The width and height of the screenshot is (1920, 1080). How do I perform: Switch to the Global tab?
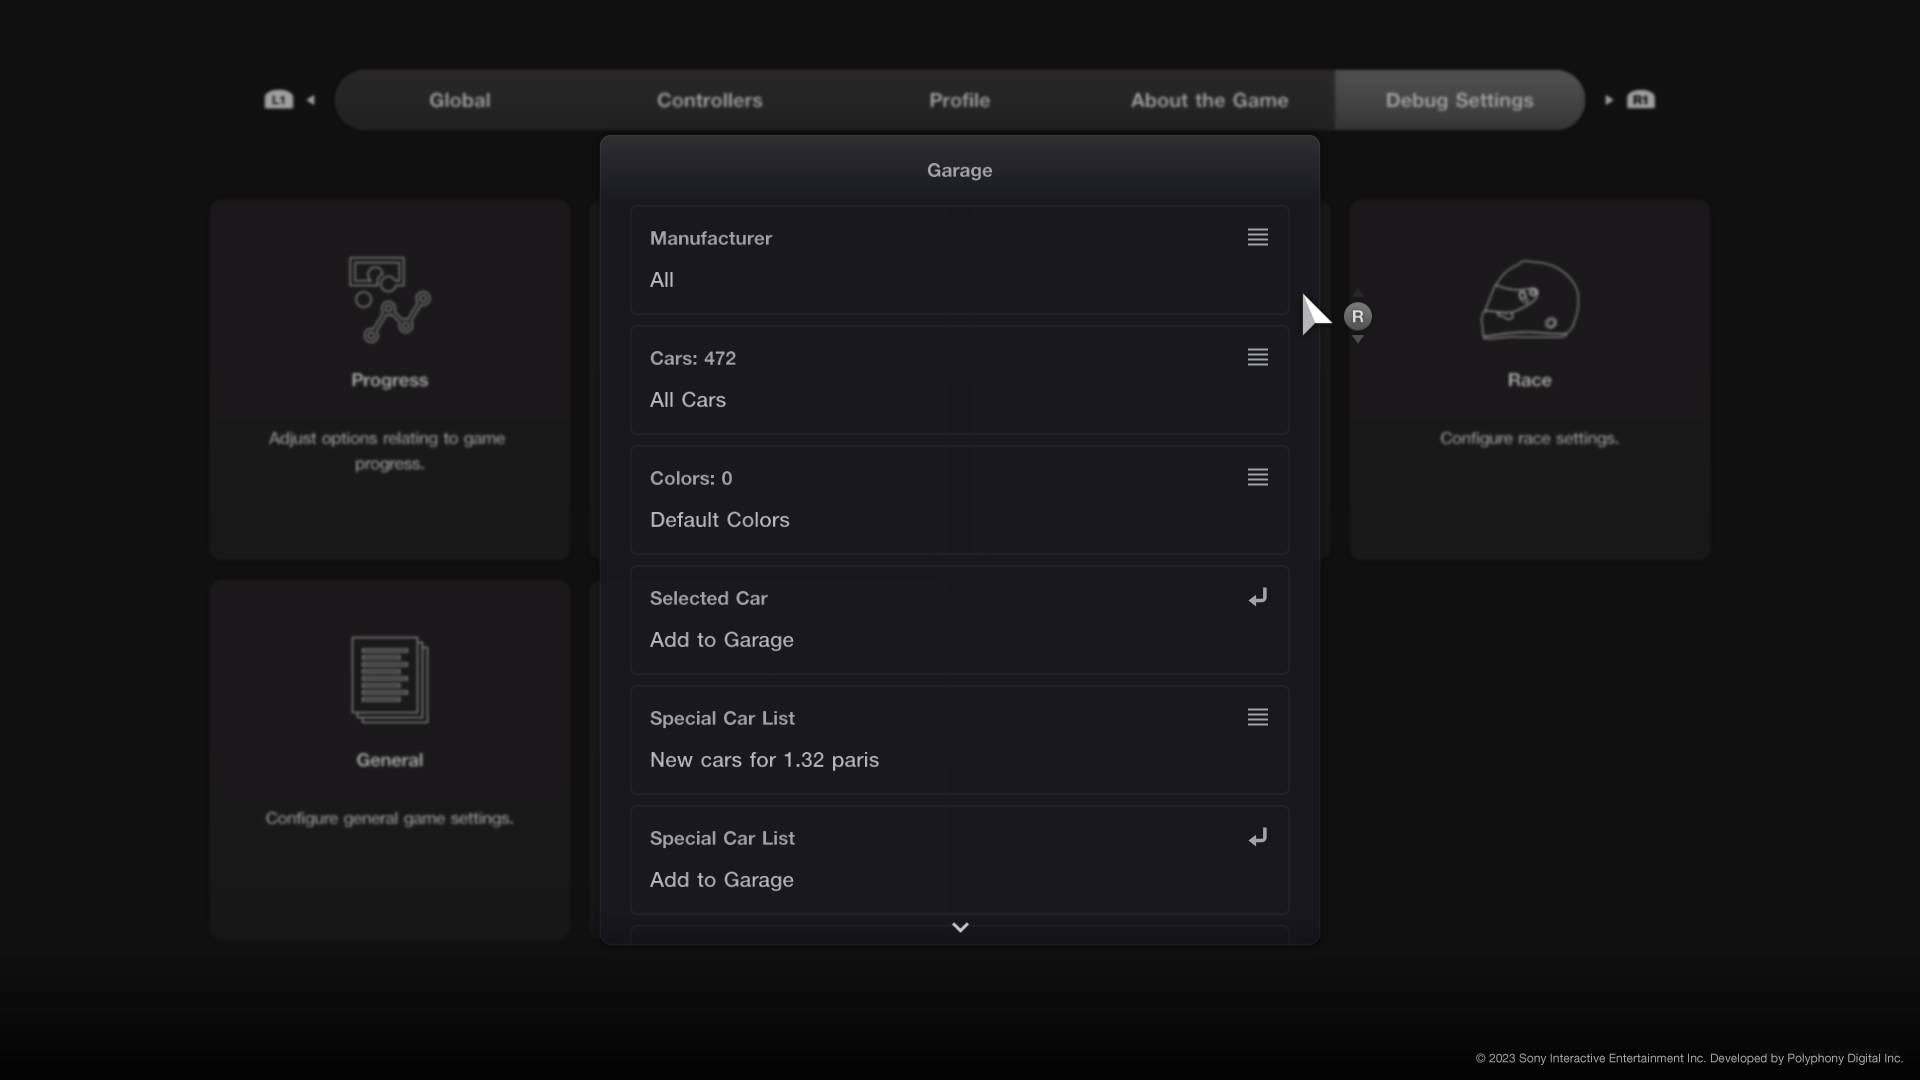point(459,100)
